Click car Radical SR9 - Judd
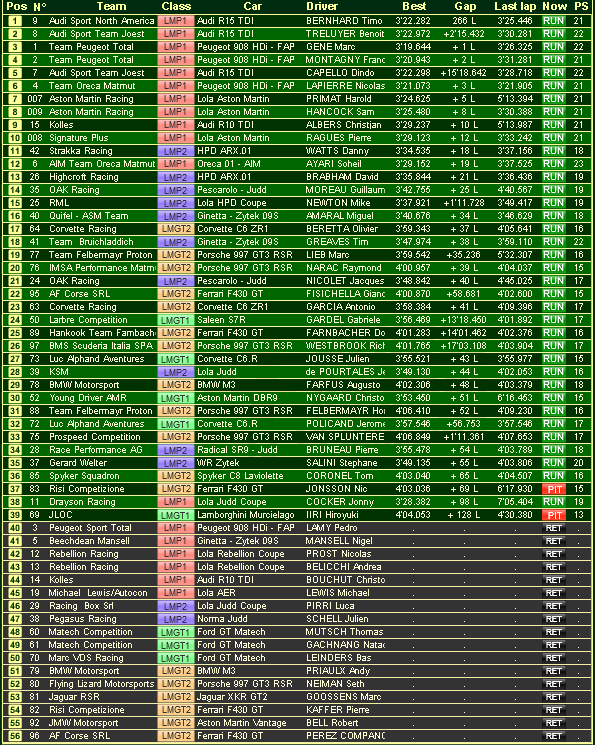Image resolution: width=595 pixels, height=745 pixels. pyautogui.click(x=237, y=449)
